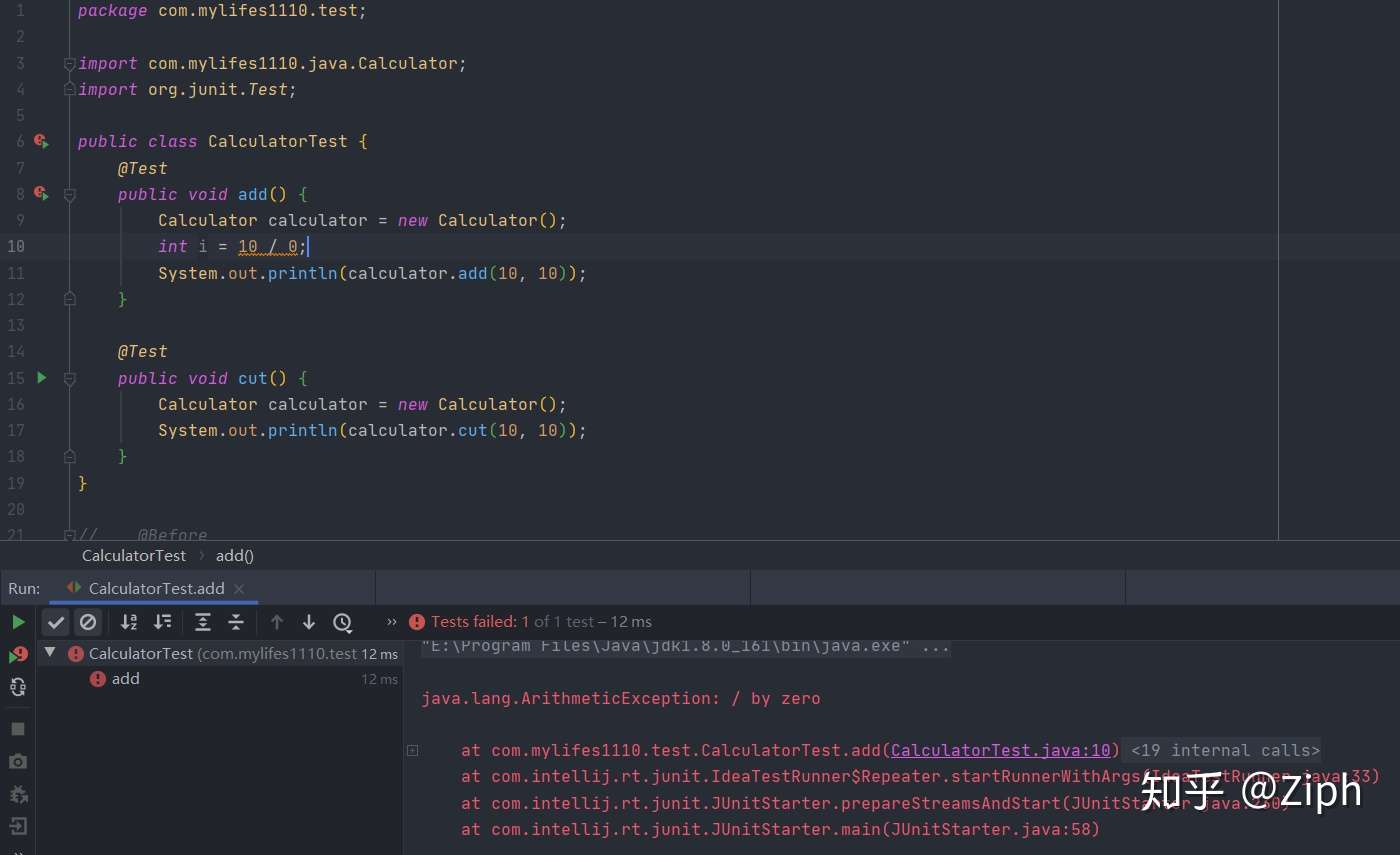Run CalculatorTest class gutter icon line 6

click(41, 142)
